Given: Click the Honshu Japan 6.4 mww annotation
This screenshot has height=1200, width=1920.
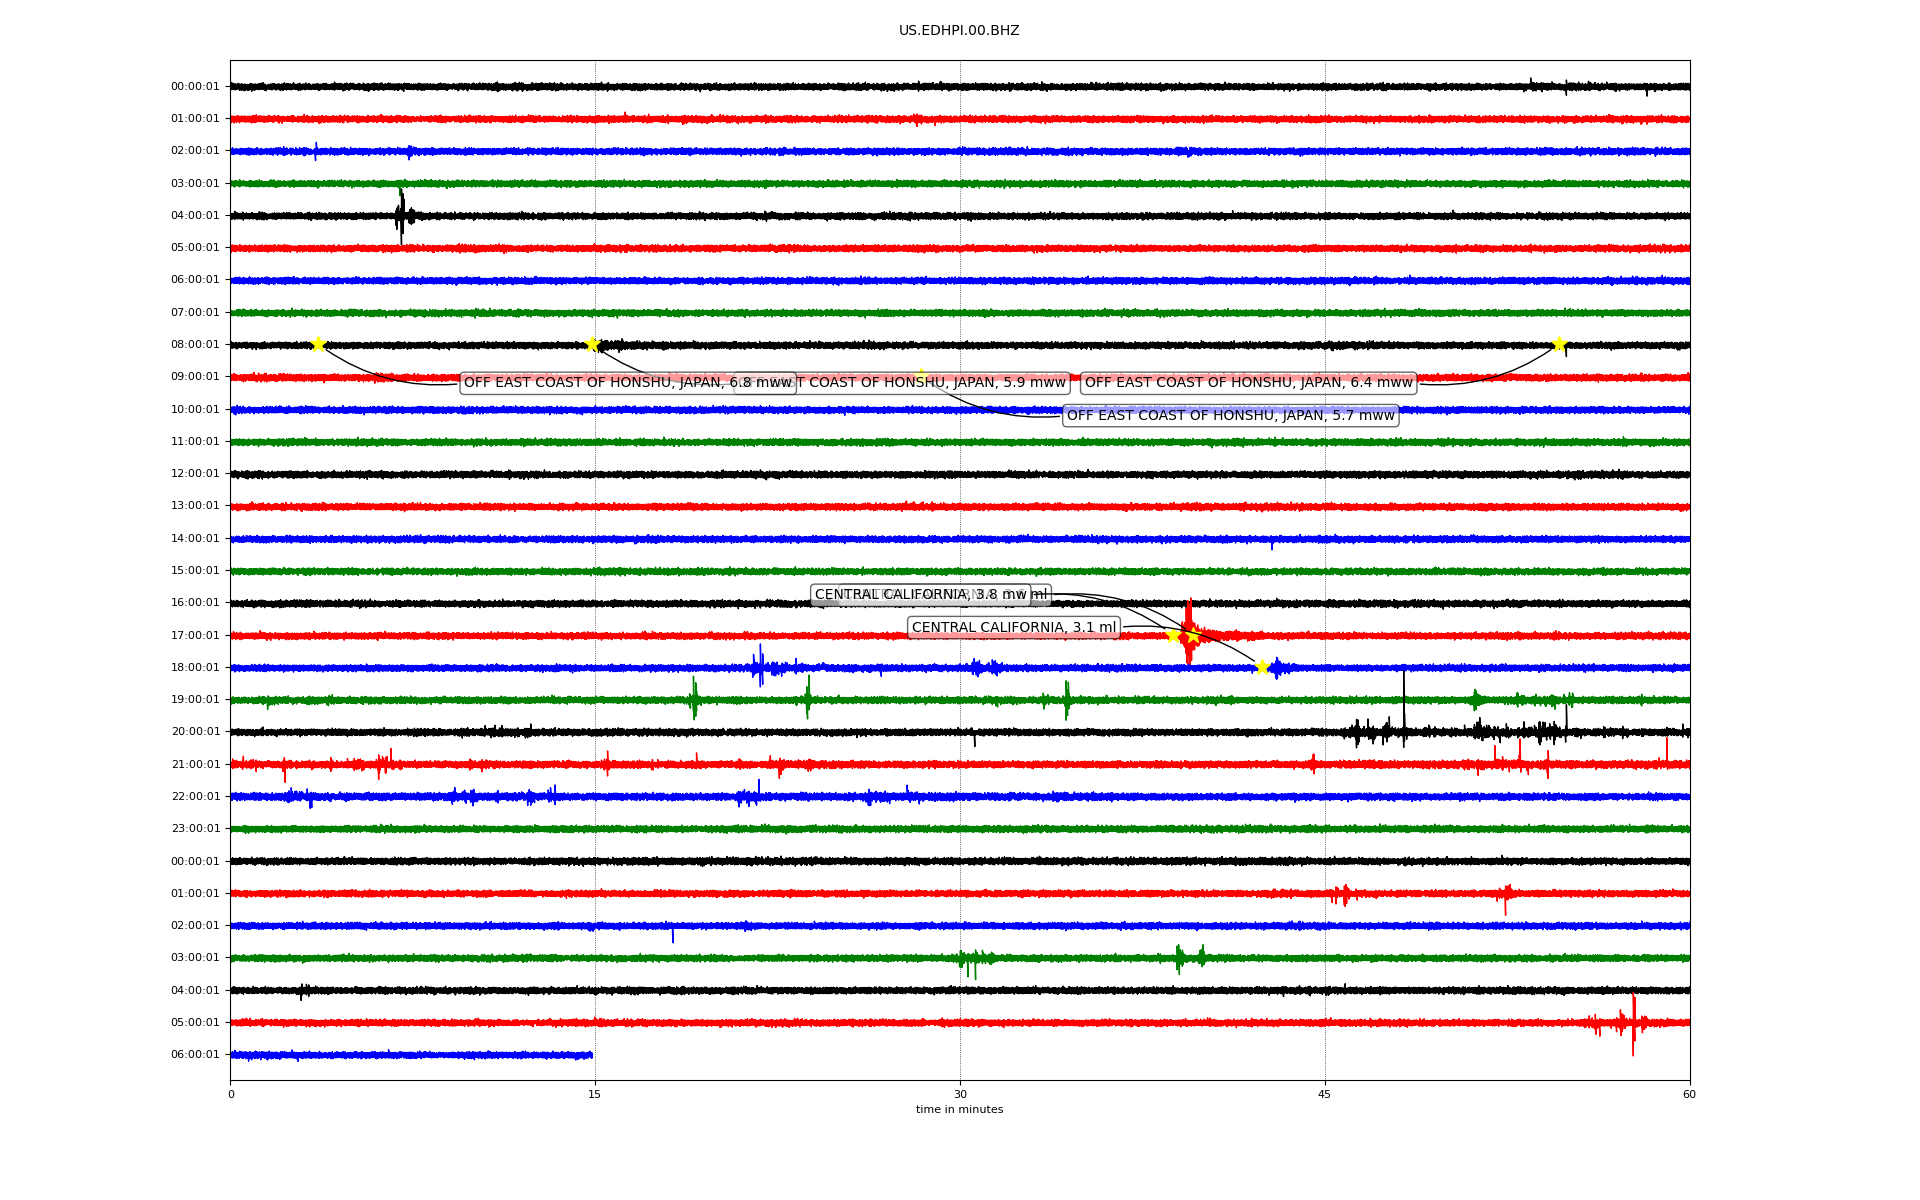Looking at the screenshot, I should pos(1248,383).
